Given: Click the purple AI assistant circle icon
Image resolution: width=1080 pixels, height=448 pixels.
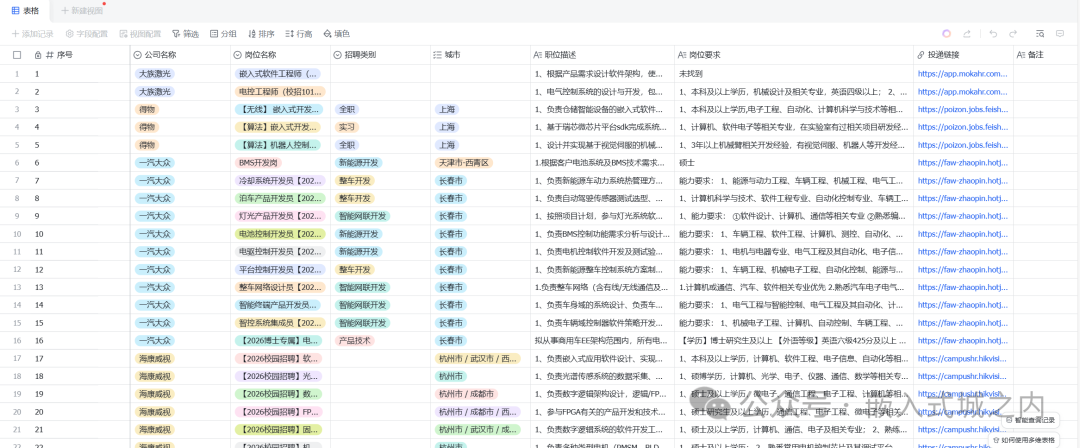Looking at the screenshot, I should click(x=947, y=34).
